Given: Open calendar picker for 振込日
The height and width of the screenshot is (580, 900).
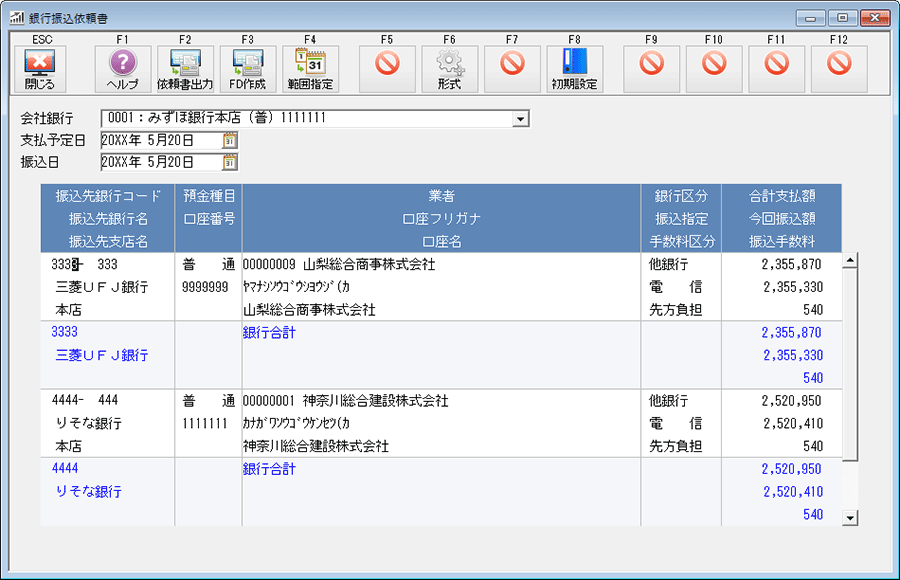Looking at the screenshot, I should (230, 163).
